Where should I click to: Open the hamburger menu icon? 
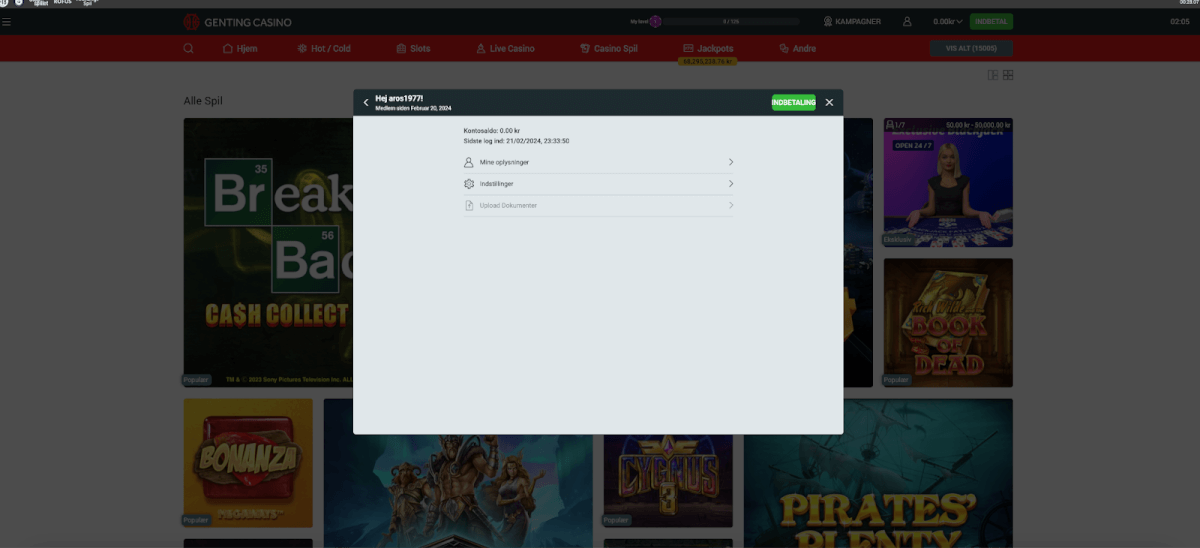7,21
